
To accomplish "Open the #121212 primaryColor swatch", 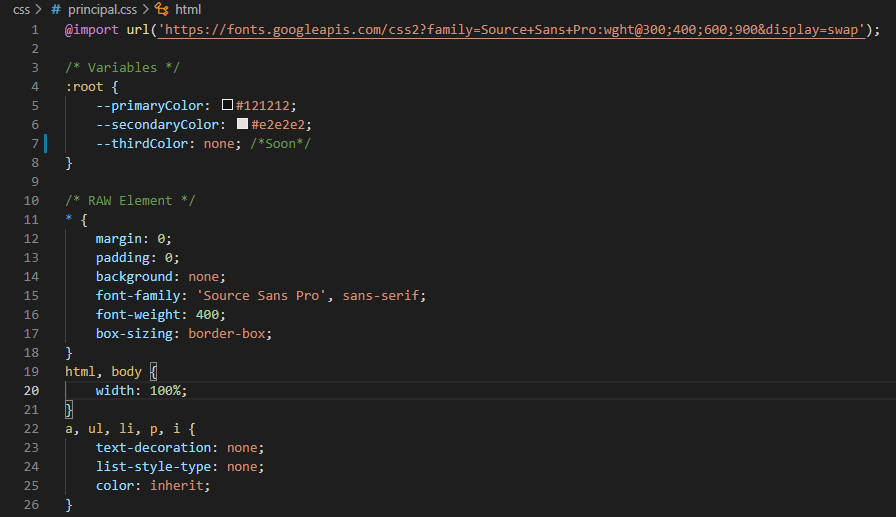I will [x=227, y=105].
